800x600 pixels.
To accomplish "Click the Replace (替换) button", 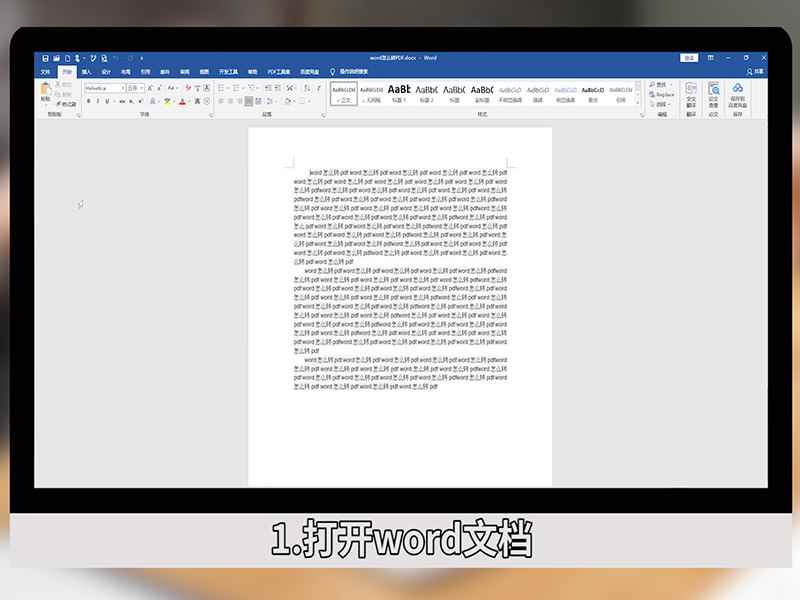I will 660,91.
